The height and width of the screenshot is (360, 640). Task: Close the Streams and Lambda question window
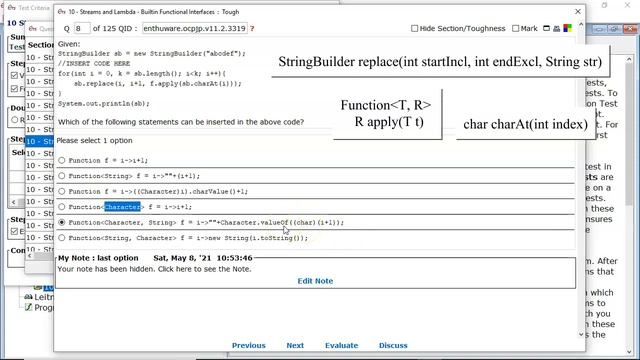coord(578,11)
